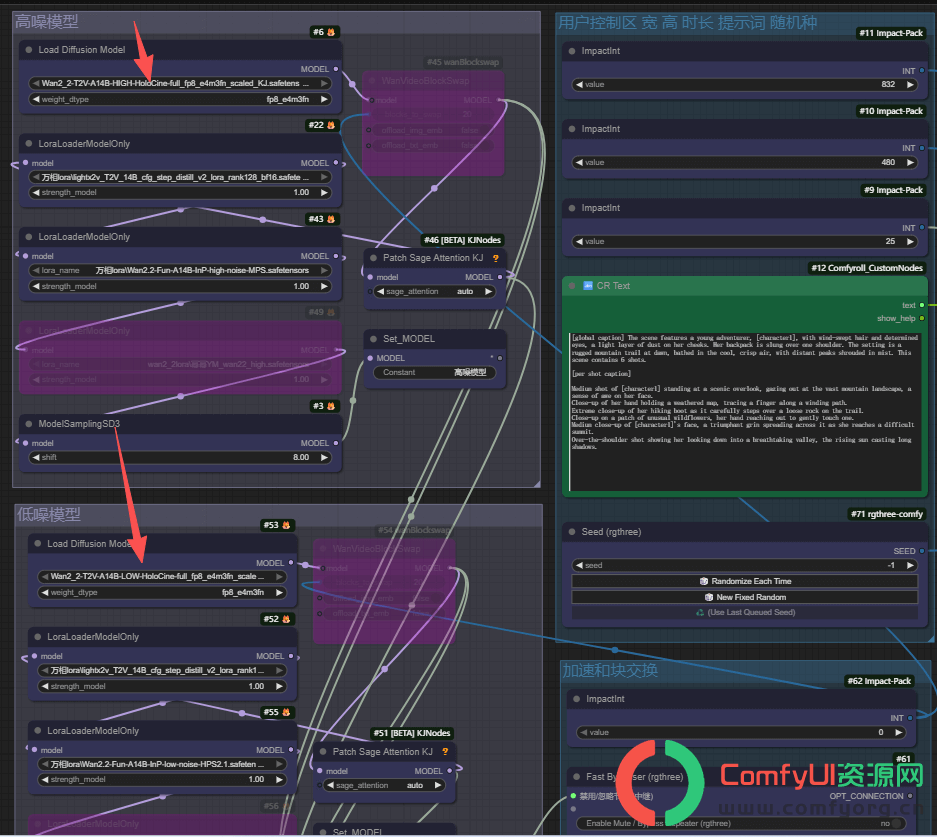Toggle offload_img_emb in WanVideoBlockSwap node #45
This screenshot has height=837, width=937.
pos(432,130)
